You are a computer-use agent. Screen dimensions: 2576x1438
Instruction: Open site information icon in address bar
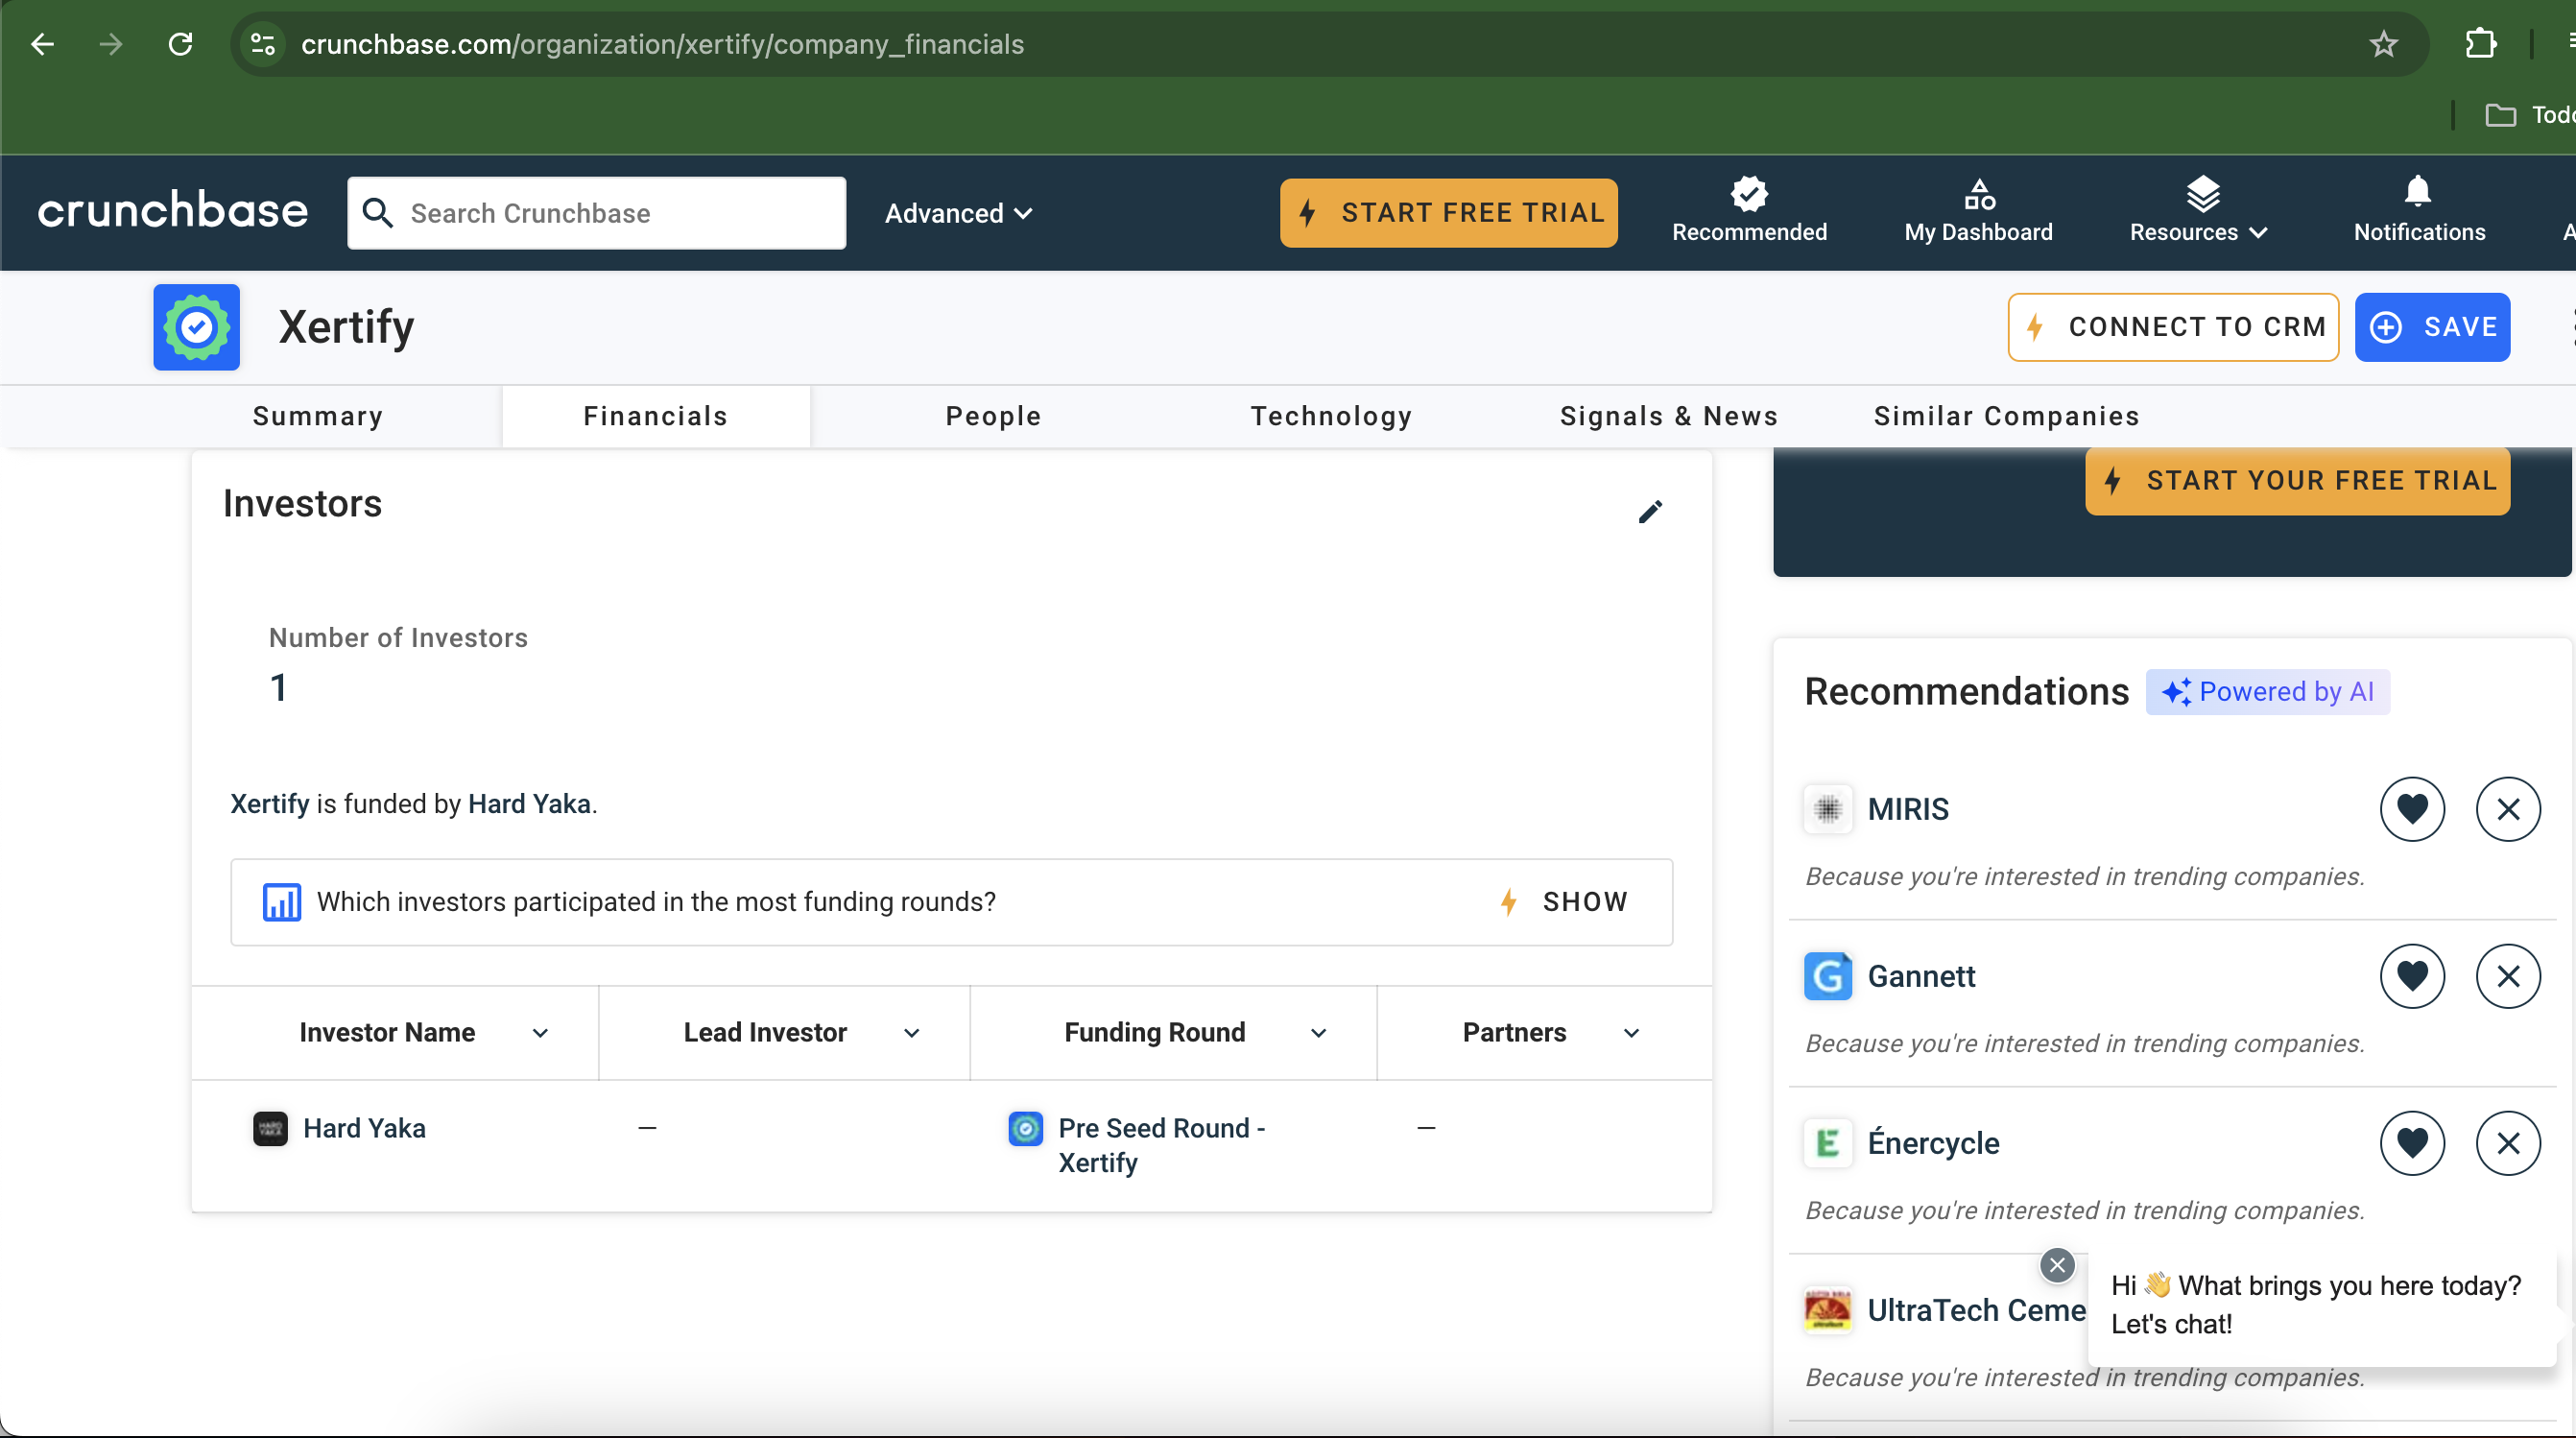tap(263, 44)
